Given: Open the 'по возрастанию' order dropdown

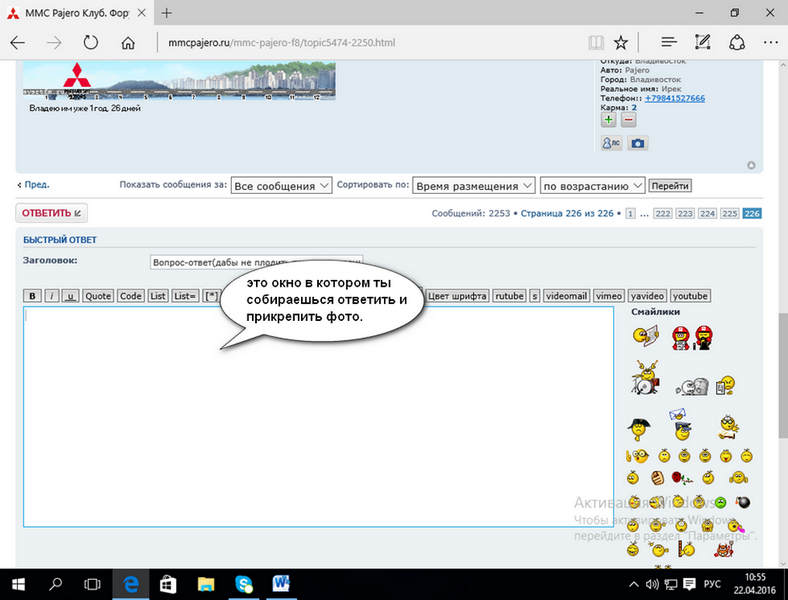Looking at the screenshot, I should pos(592,186).
